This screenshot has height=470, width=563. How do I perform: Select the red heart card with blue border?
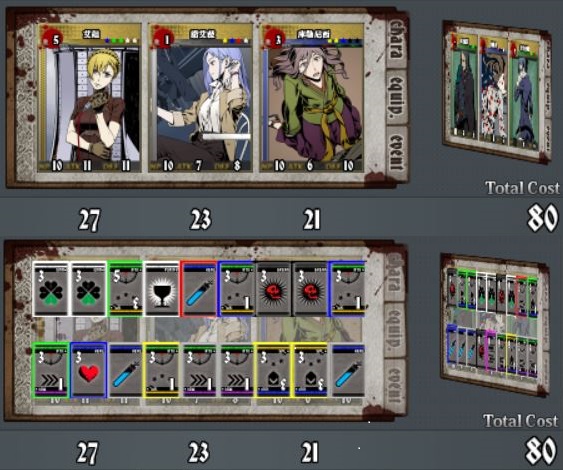[x=89, y=370]
